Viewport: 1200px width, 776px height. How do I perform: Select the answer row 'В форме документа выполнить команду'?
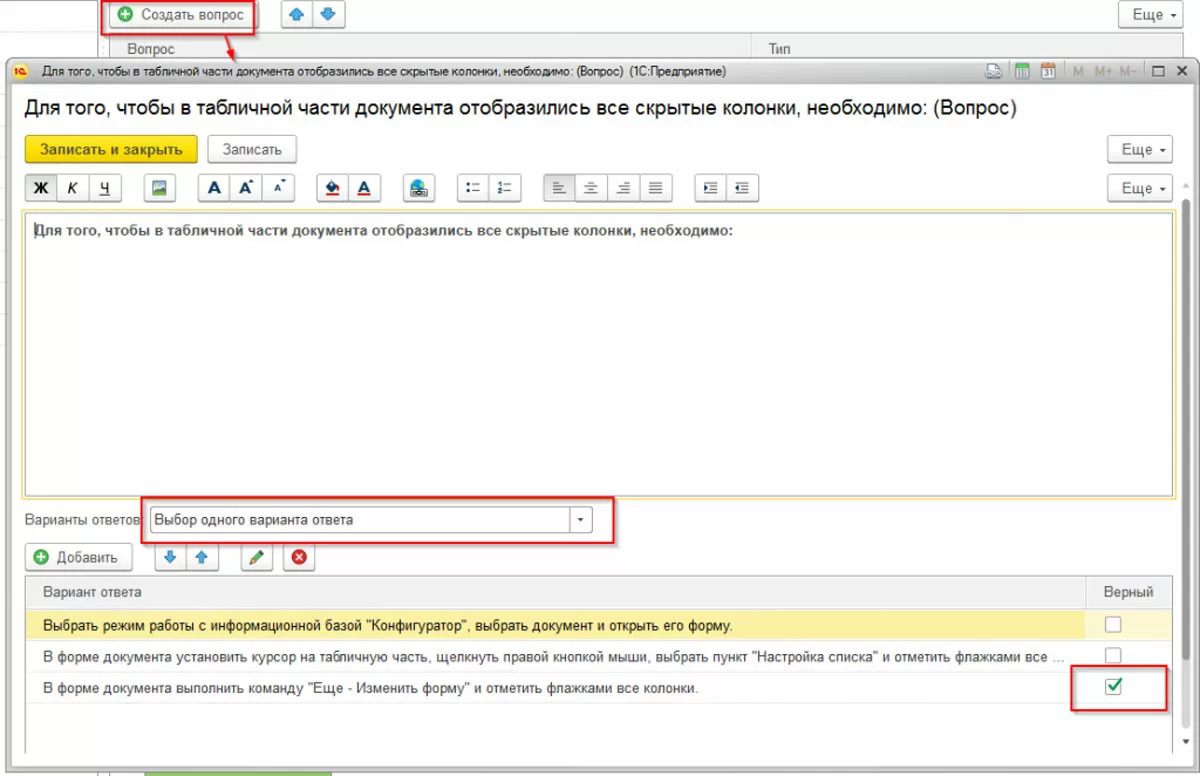[556, 688]
